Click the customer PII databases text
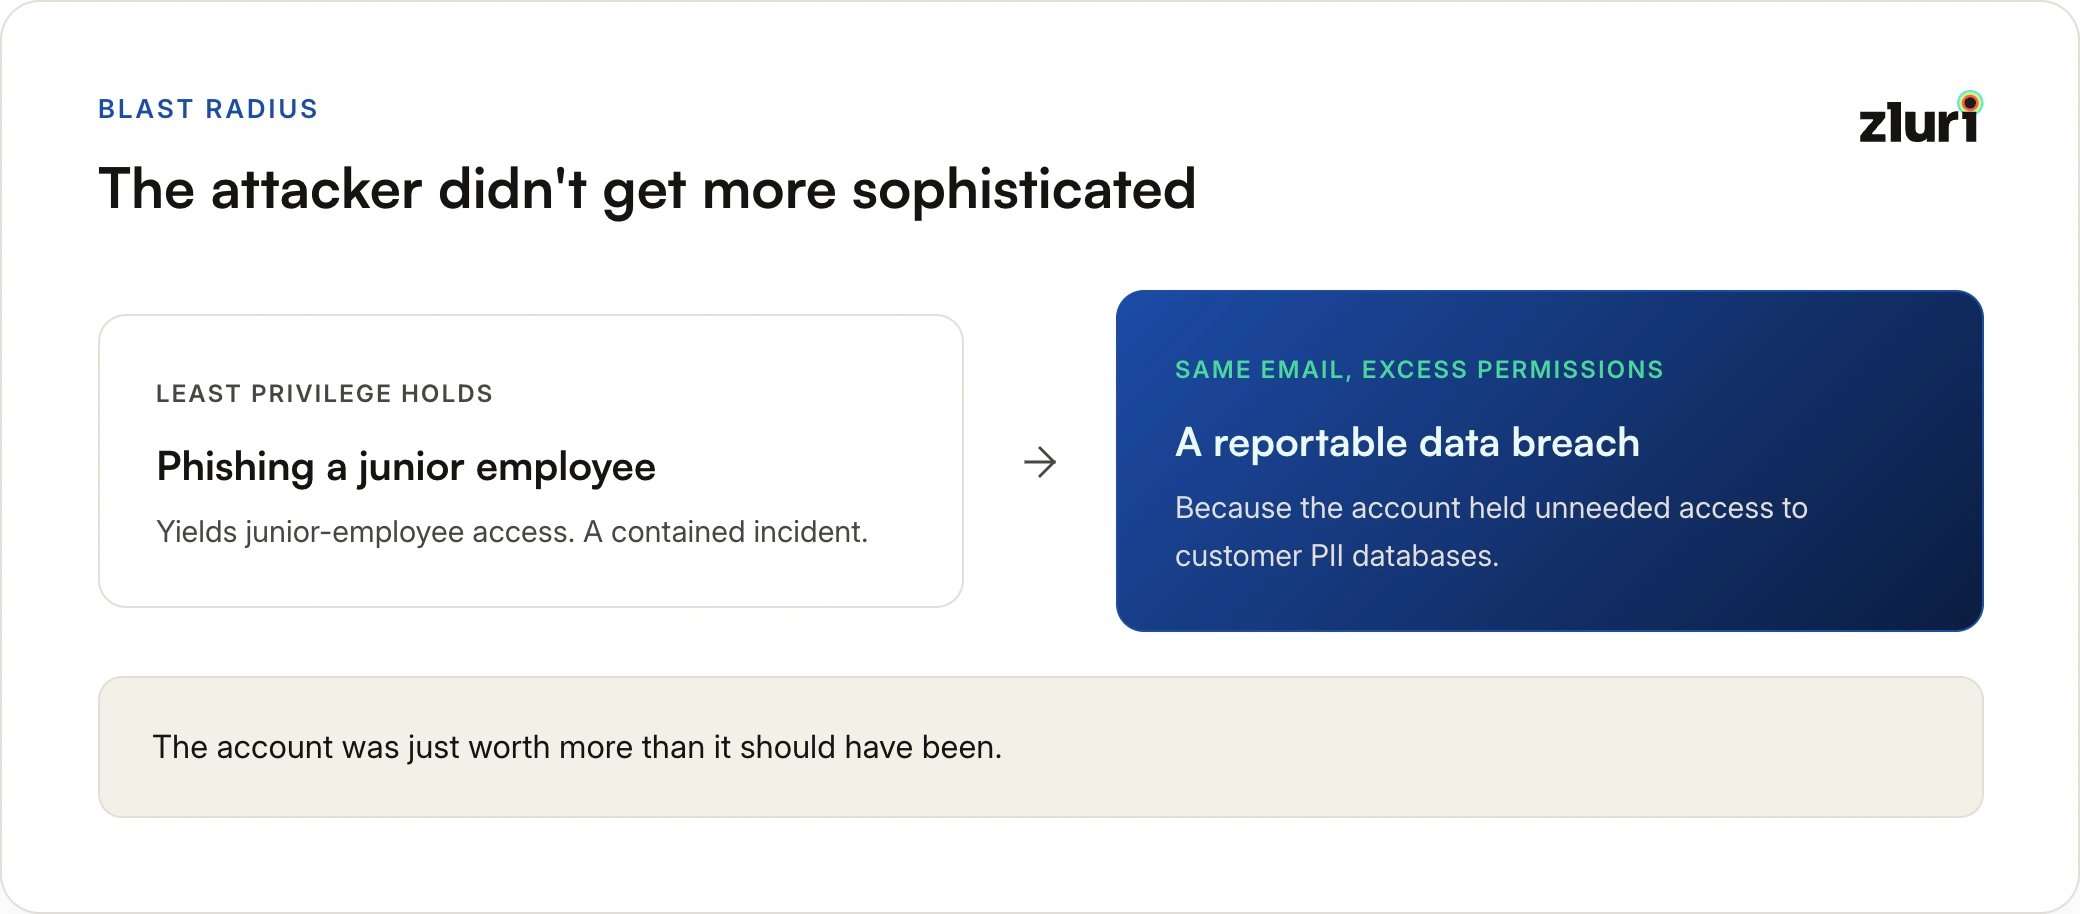This screenshot has height=914, width=2080. click(x=1337, y=556)
